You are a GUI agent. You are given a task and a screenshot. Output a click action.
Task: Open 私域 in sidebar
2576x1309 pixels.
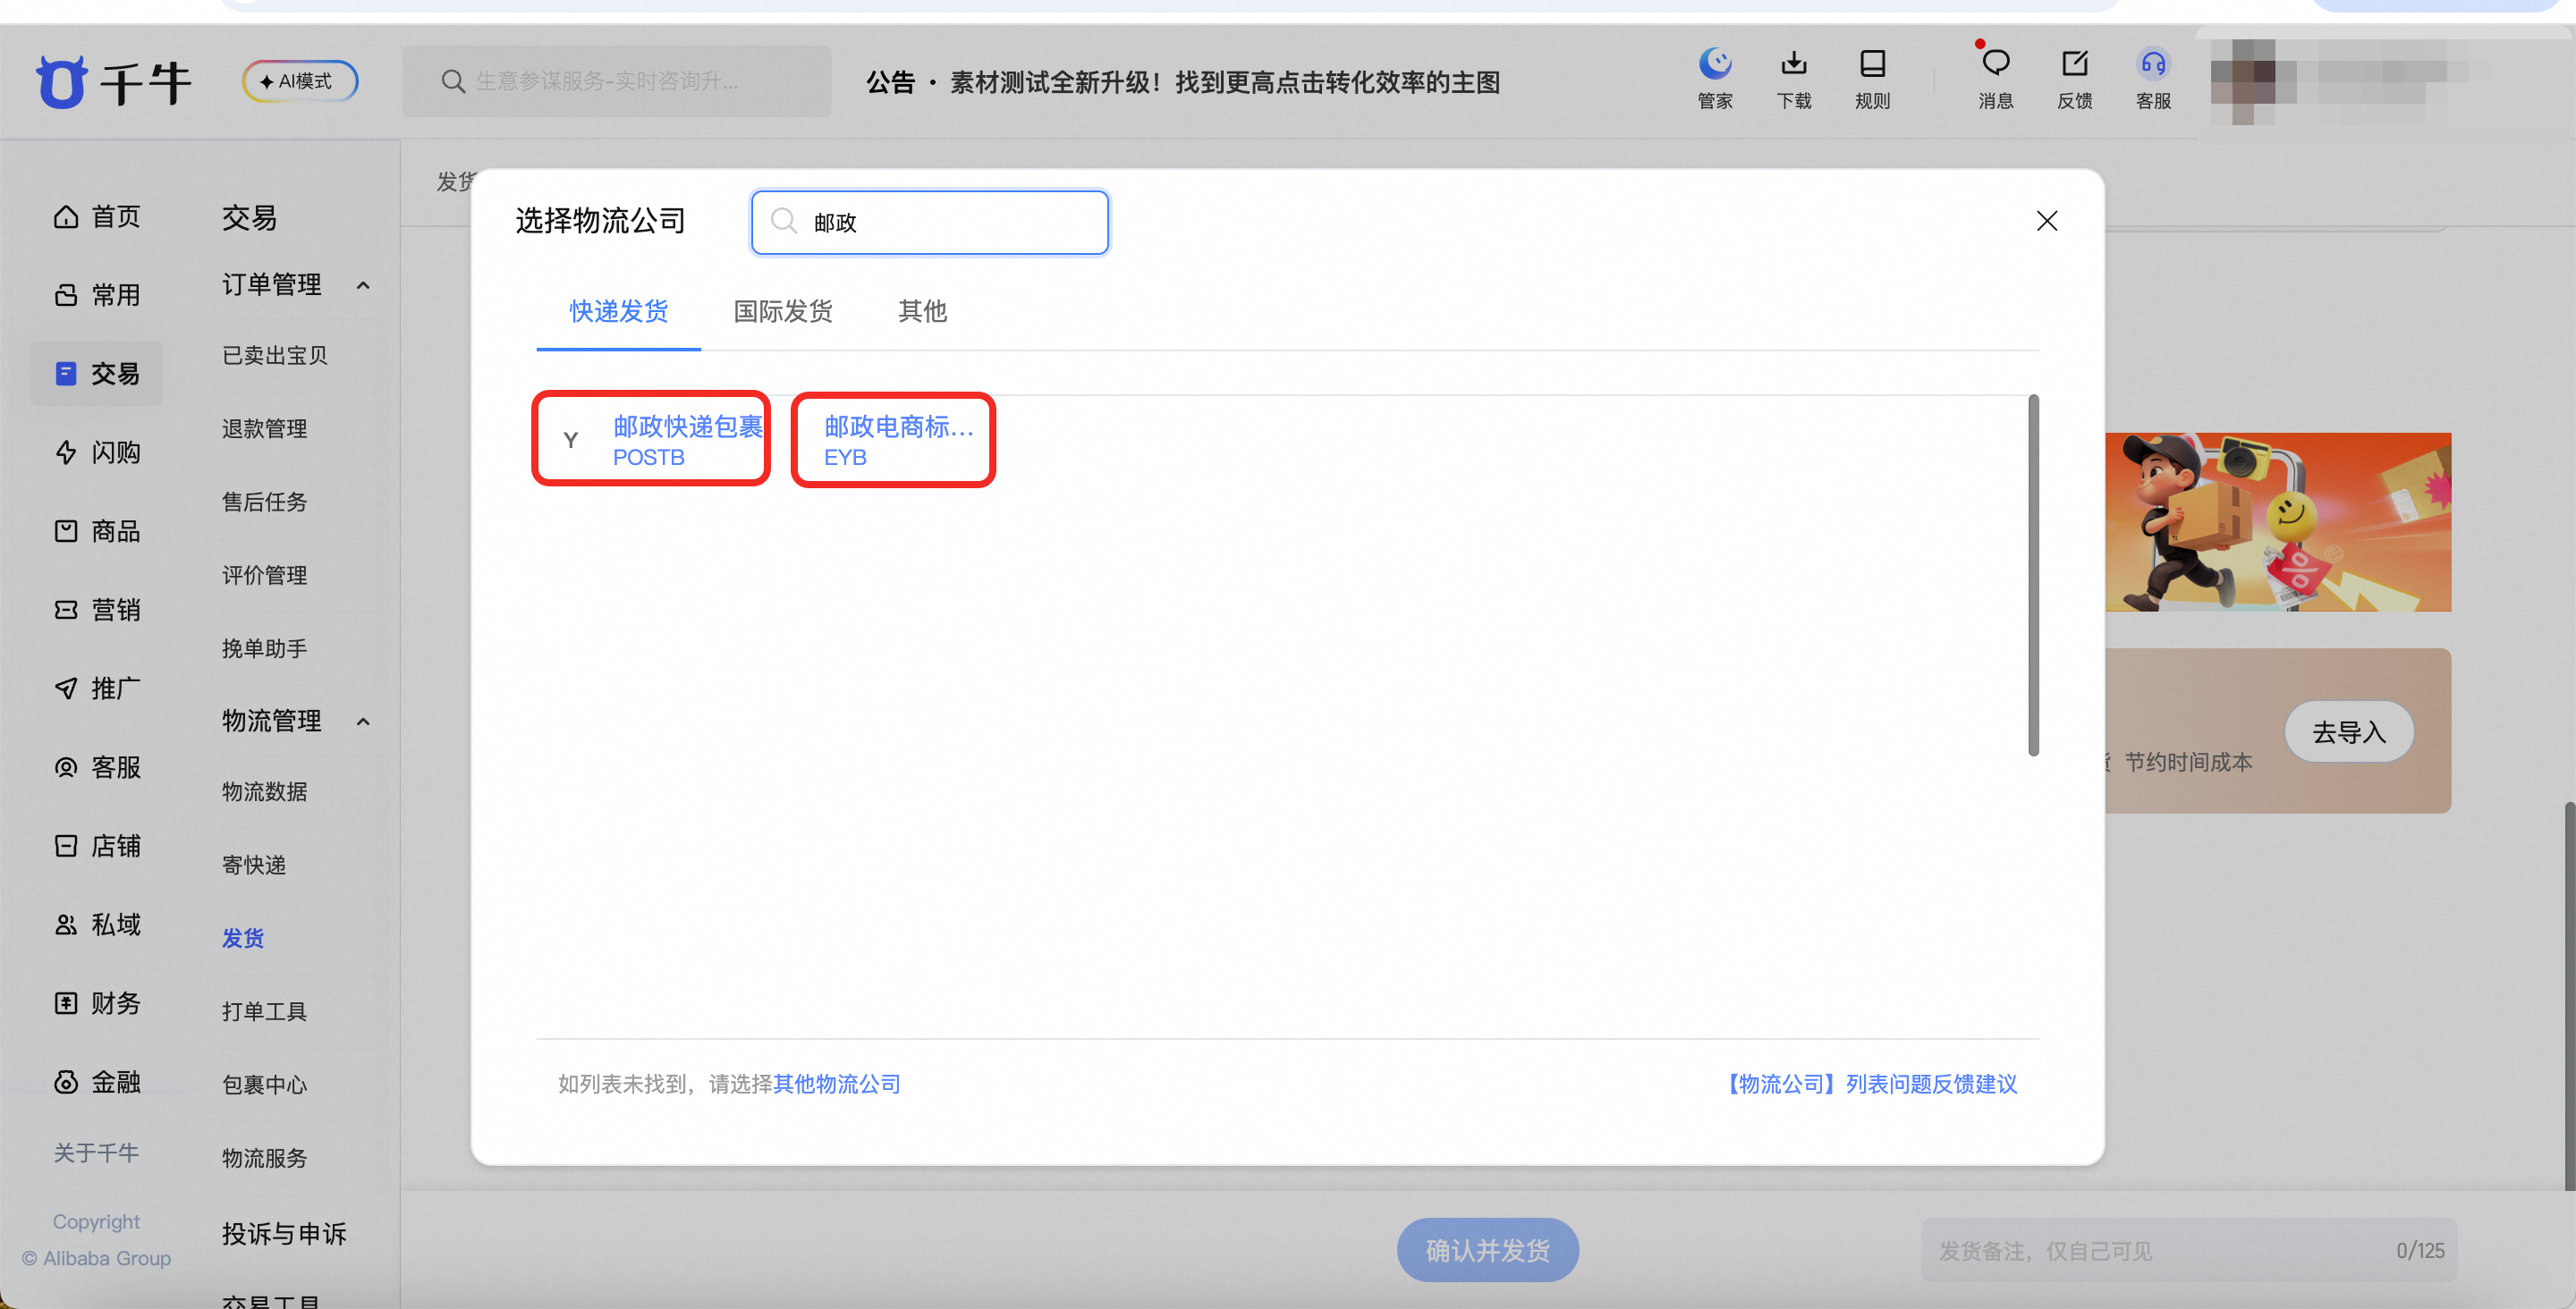[x=97, y=924]
